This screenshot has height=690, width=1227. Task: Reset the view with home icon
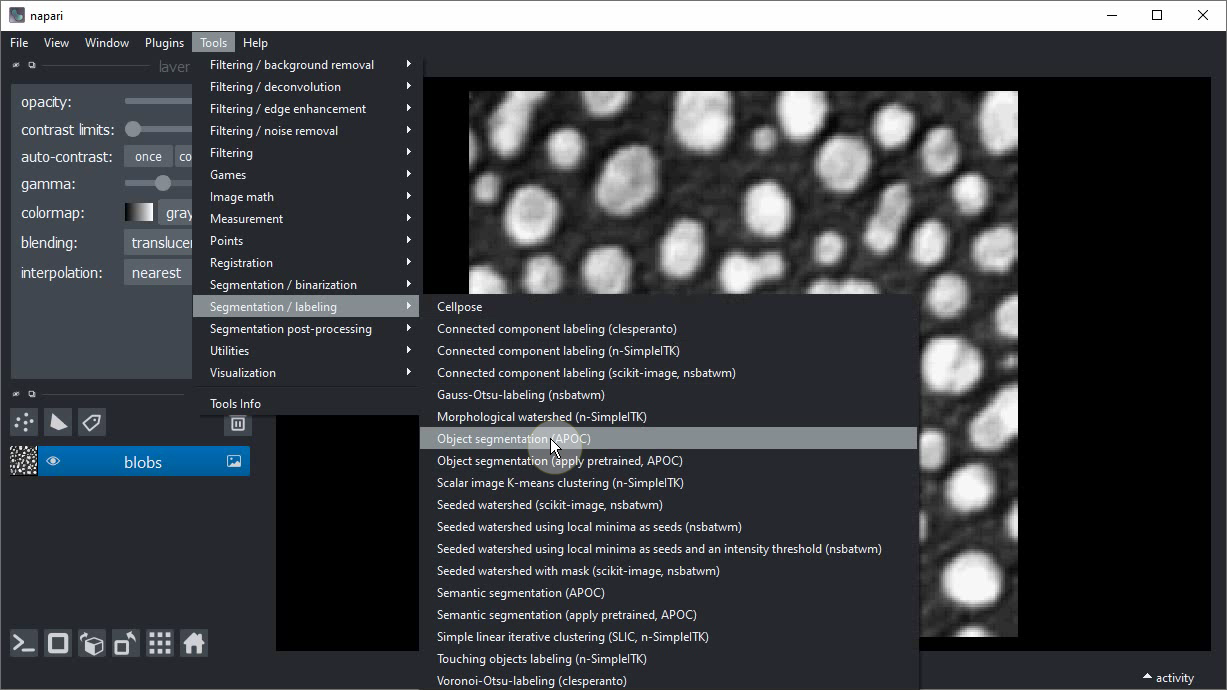194,644
